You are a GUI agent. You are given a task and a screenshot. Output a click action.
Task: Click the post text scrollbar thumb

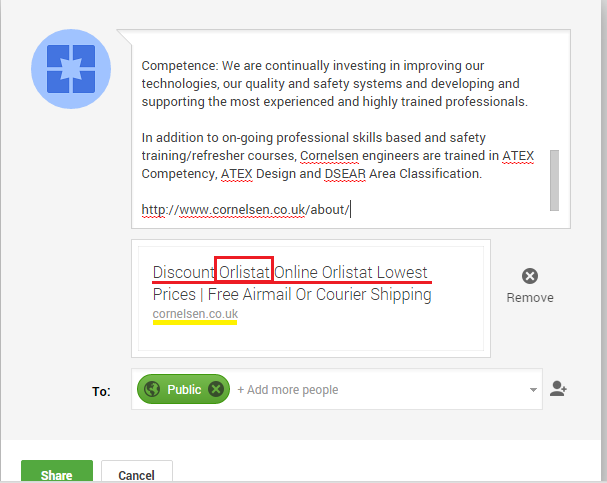[554, 180]
